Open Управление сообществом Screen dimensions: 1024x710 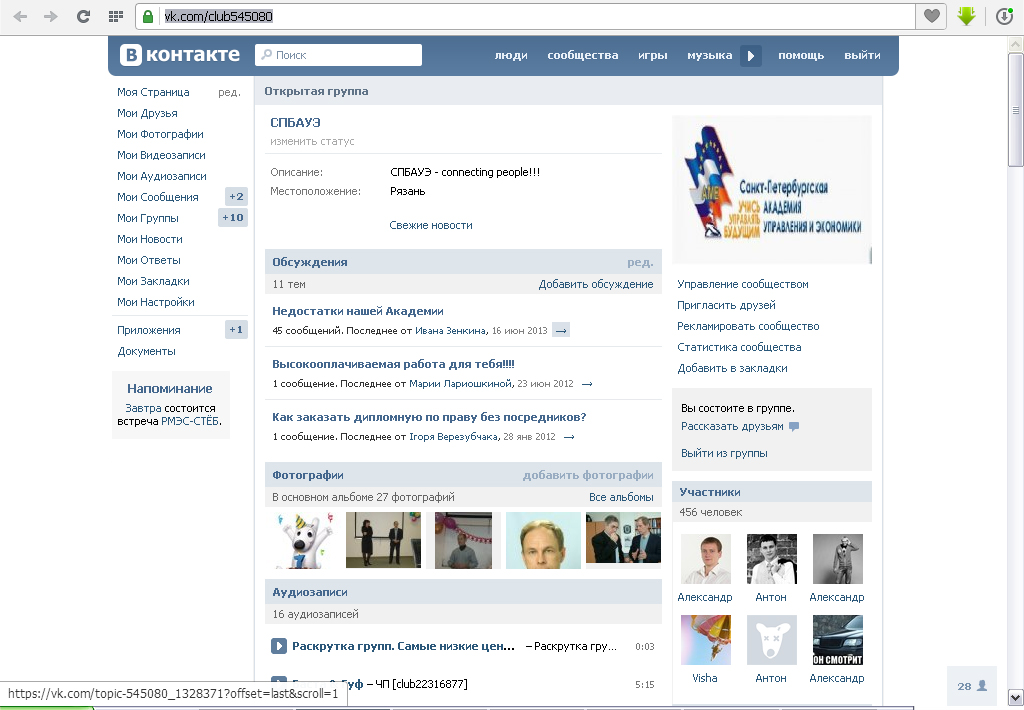(743, 284)
